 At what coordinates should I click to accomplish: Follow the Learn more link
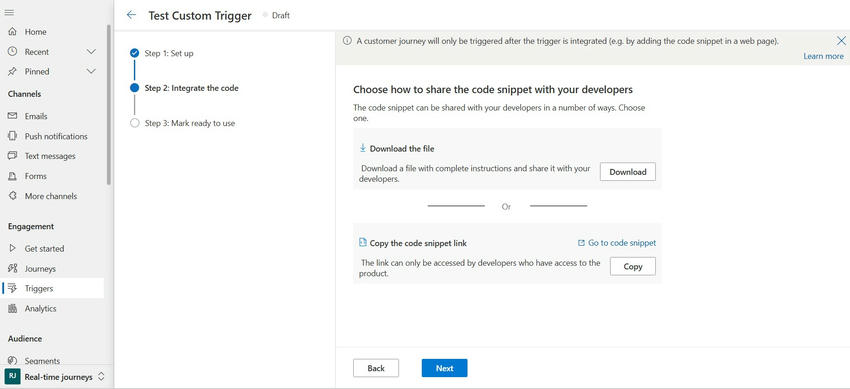click(x=823, y=56)
